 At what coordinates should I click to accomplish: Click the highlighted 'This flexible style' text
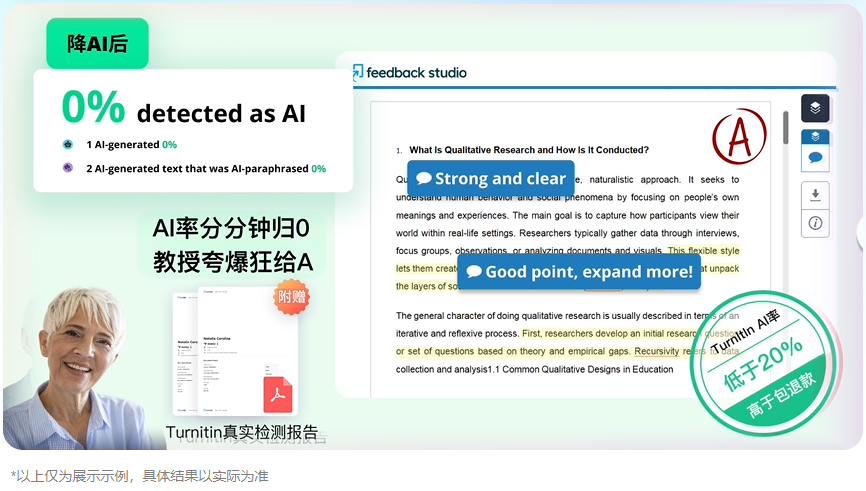(703, 251)
